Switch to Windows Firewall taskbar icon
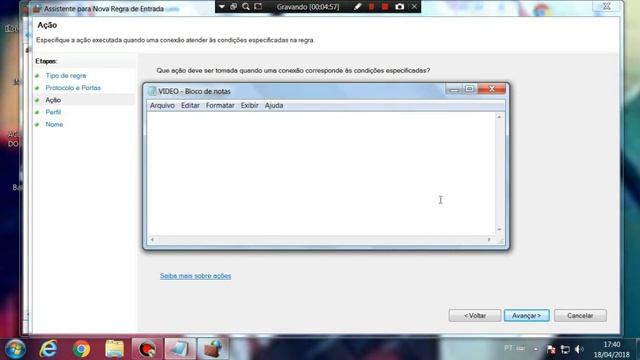Image resolution: width=640 pixels, height=360 pixels. 213,349
